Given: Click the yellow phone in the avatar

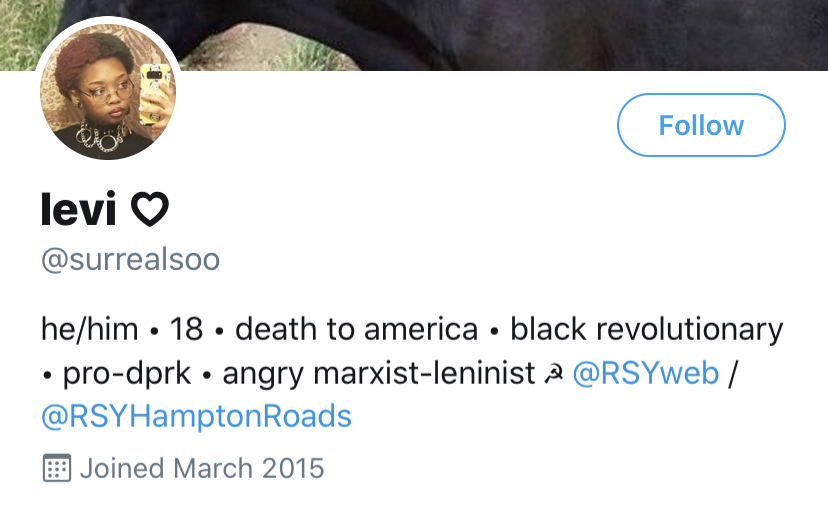Looking at the screenshot, I should [155, 93].
